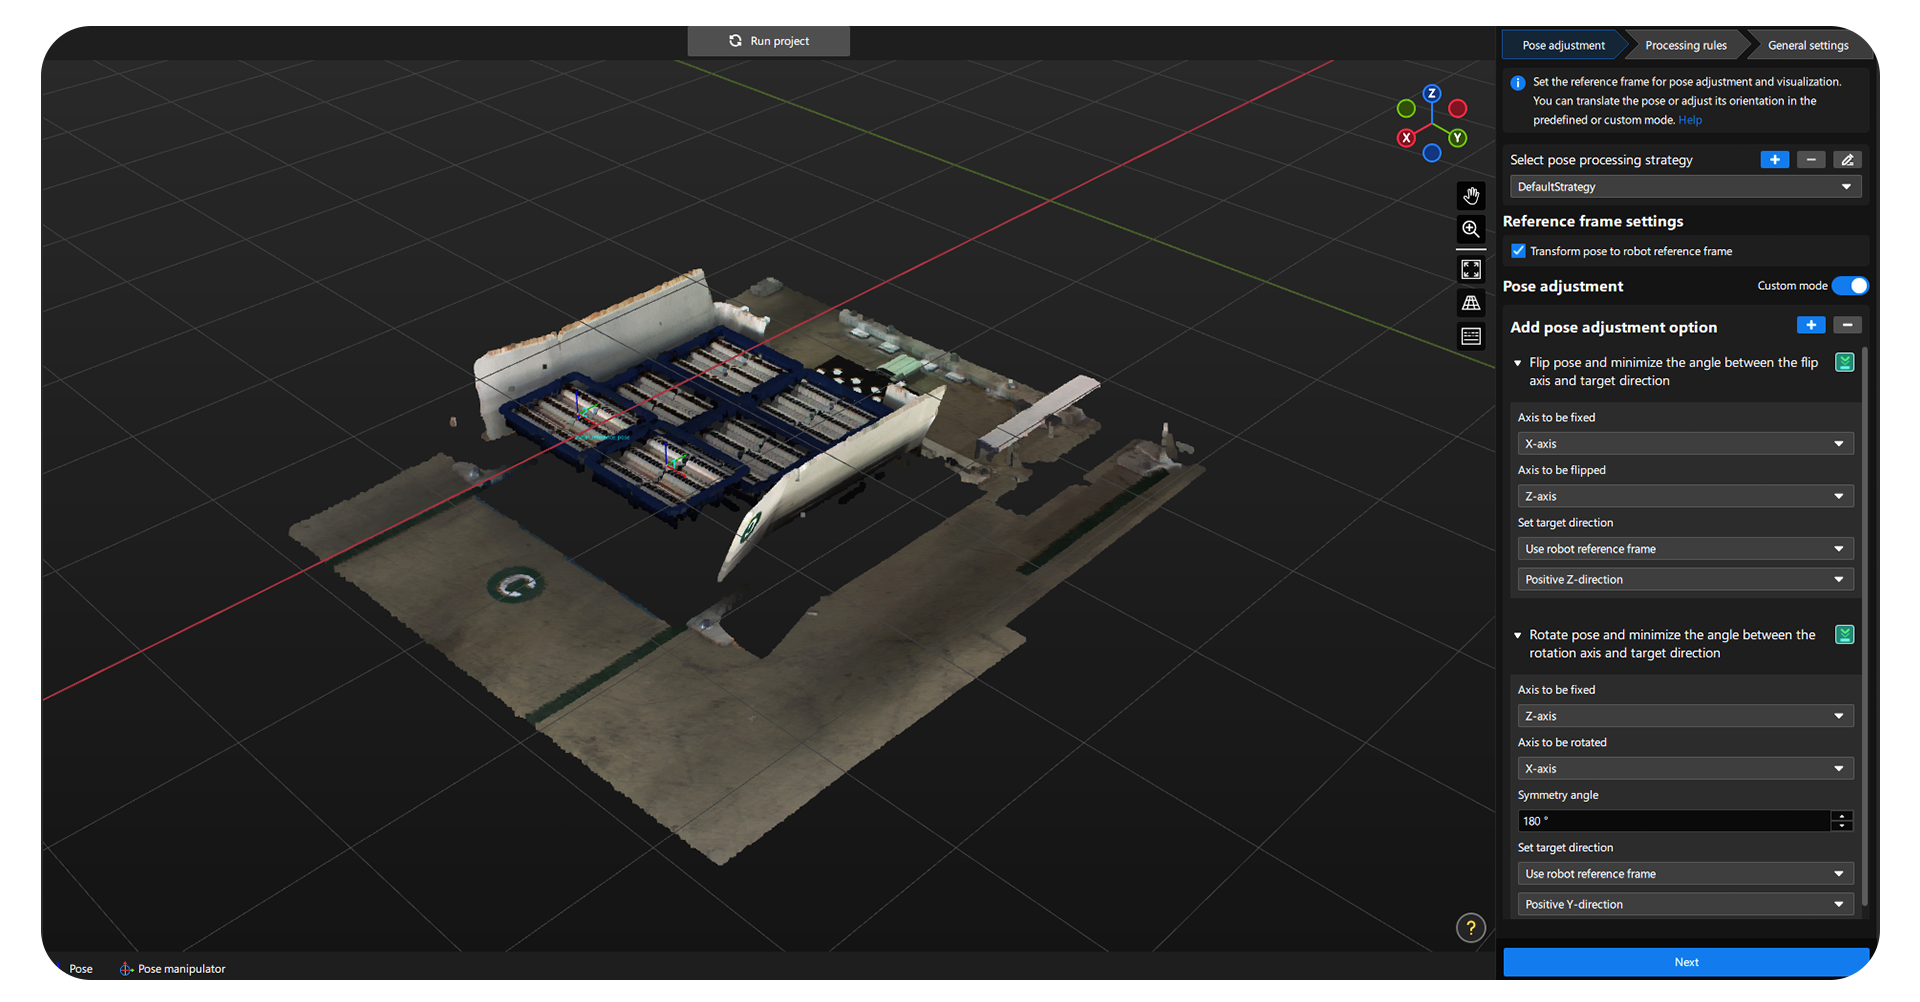1920x1002 pixels.
Task: Click the Run project button
Action: pos(768,41)
